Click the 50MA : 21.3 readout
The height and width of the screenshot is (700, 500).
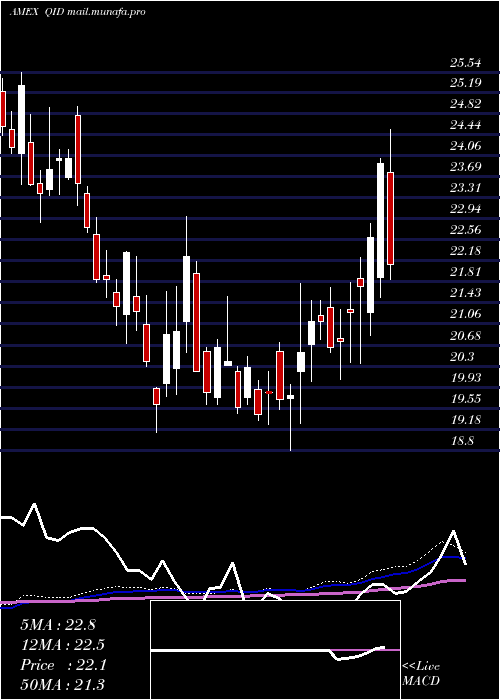pos(62,685)
